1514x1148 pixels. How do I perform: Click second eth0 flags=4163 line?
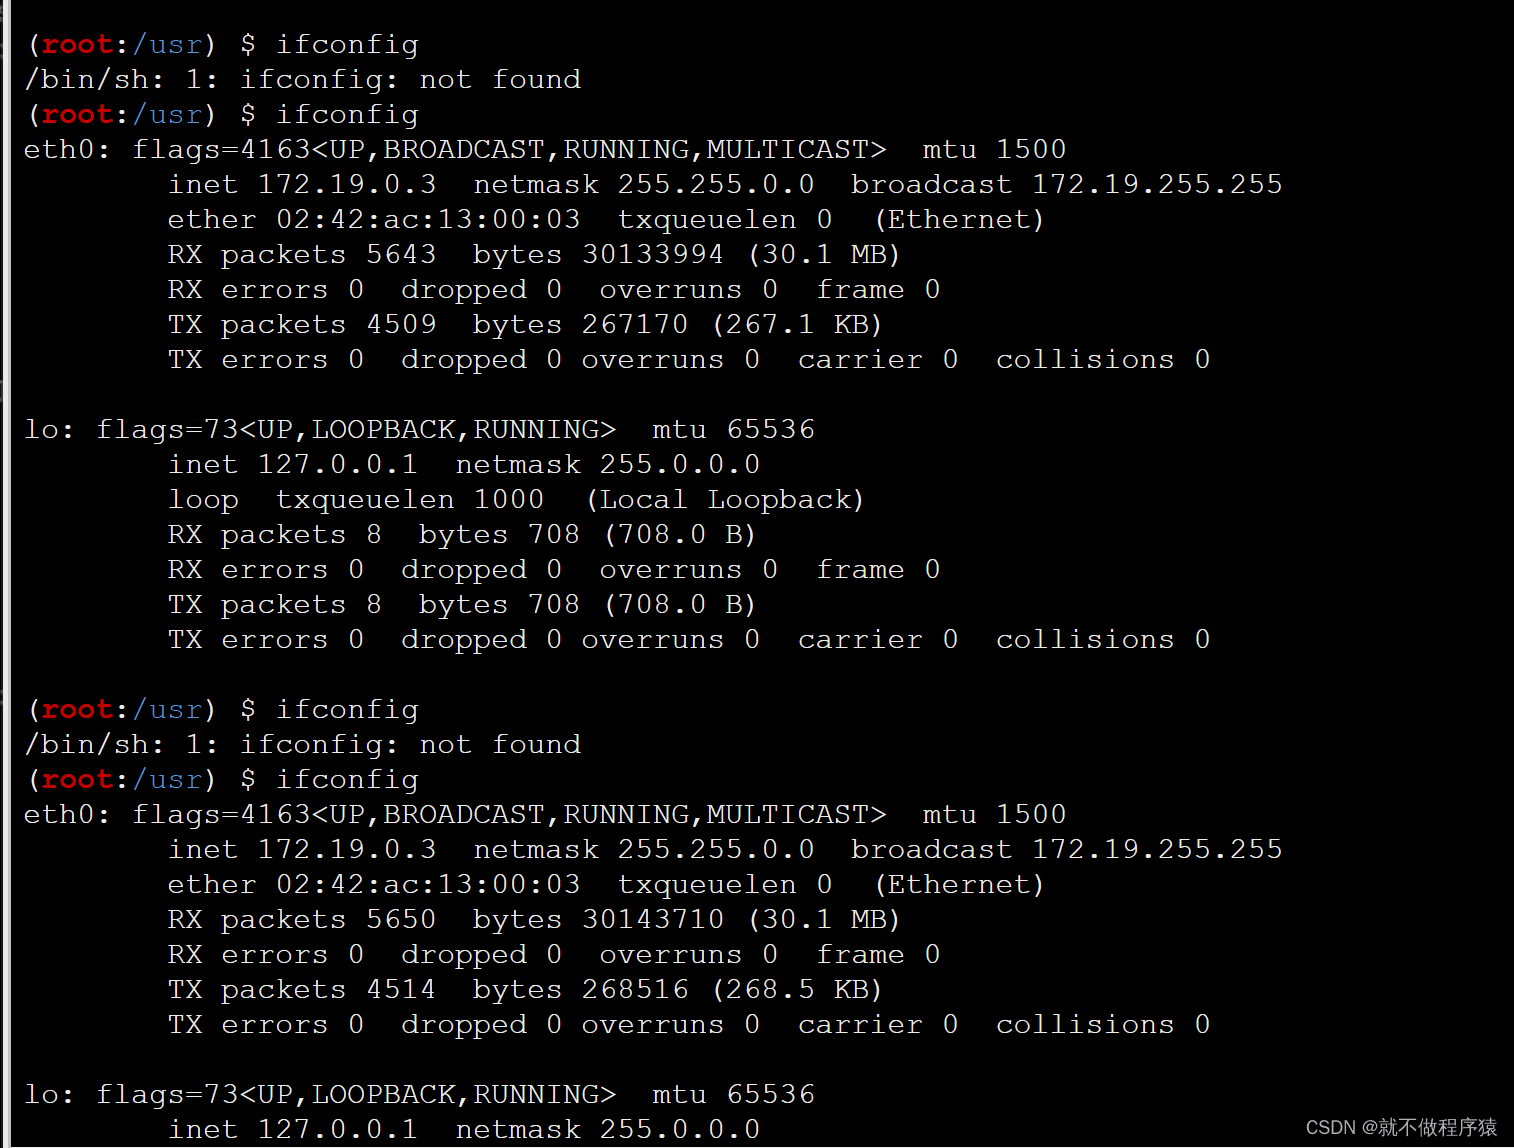pos(545,815)
